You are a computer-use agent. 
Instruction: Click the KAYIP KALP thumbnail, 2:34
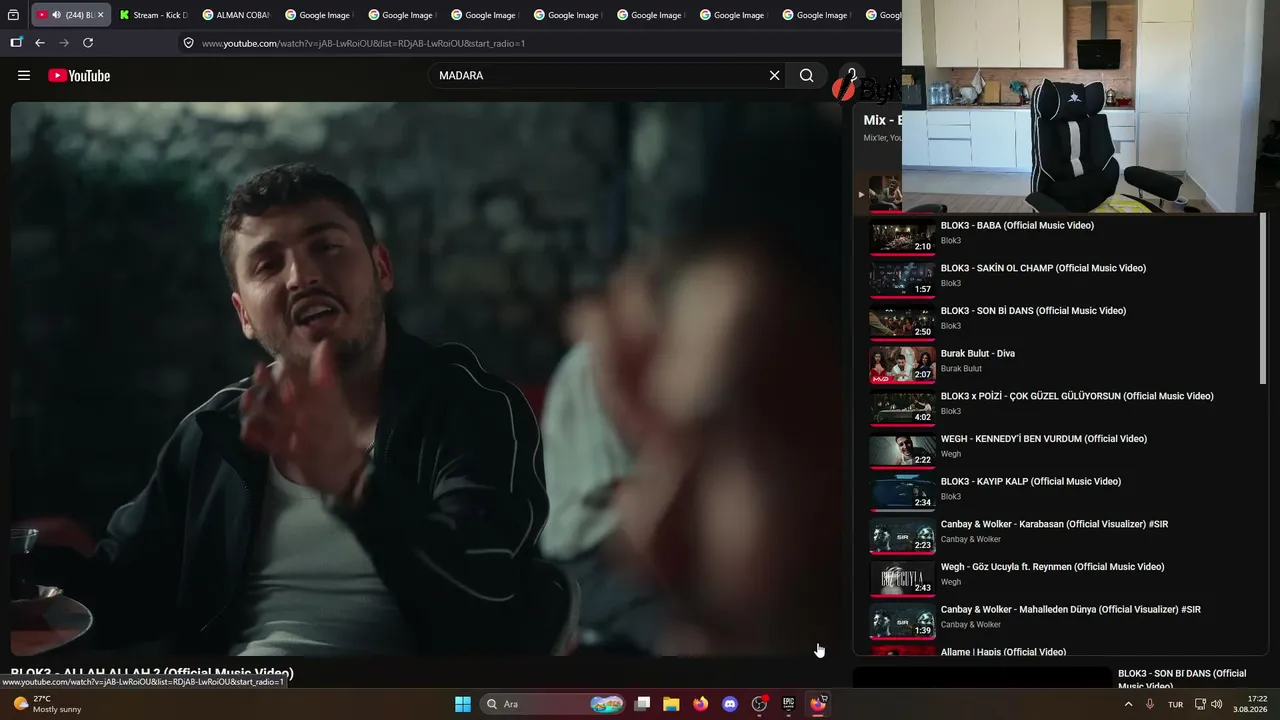[x=902, y=493]
